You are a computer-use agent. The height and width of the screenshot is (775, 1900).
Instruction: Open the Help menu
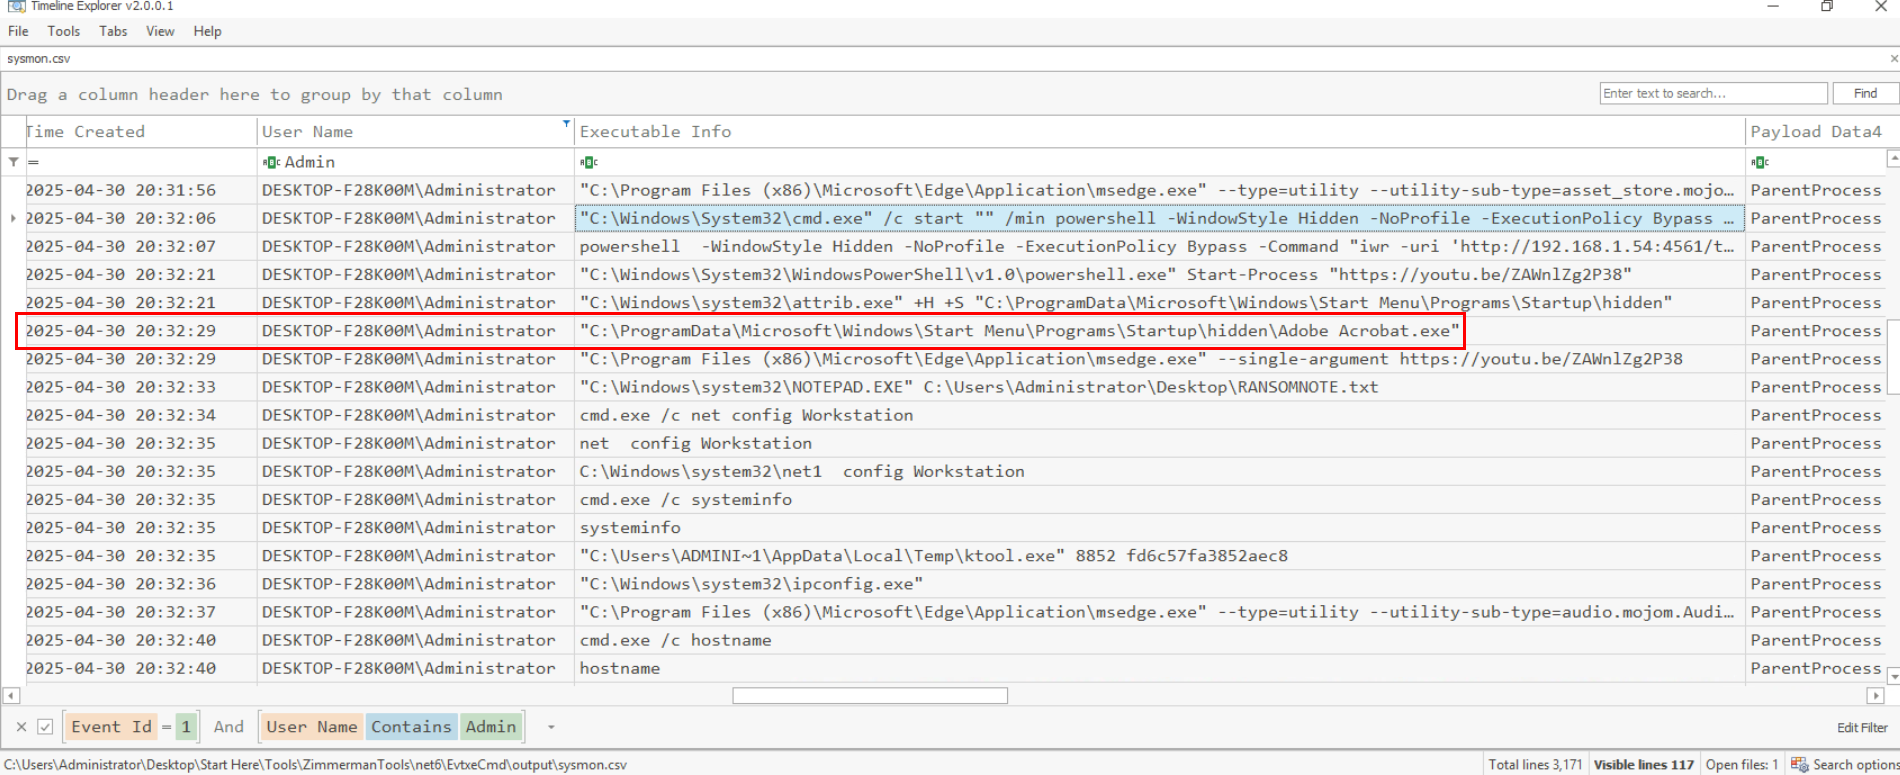(207, 31)
